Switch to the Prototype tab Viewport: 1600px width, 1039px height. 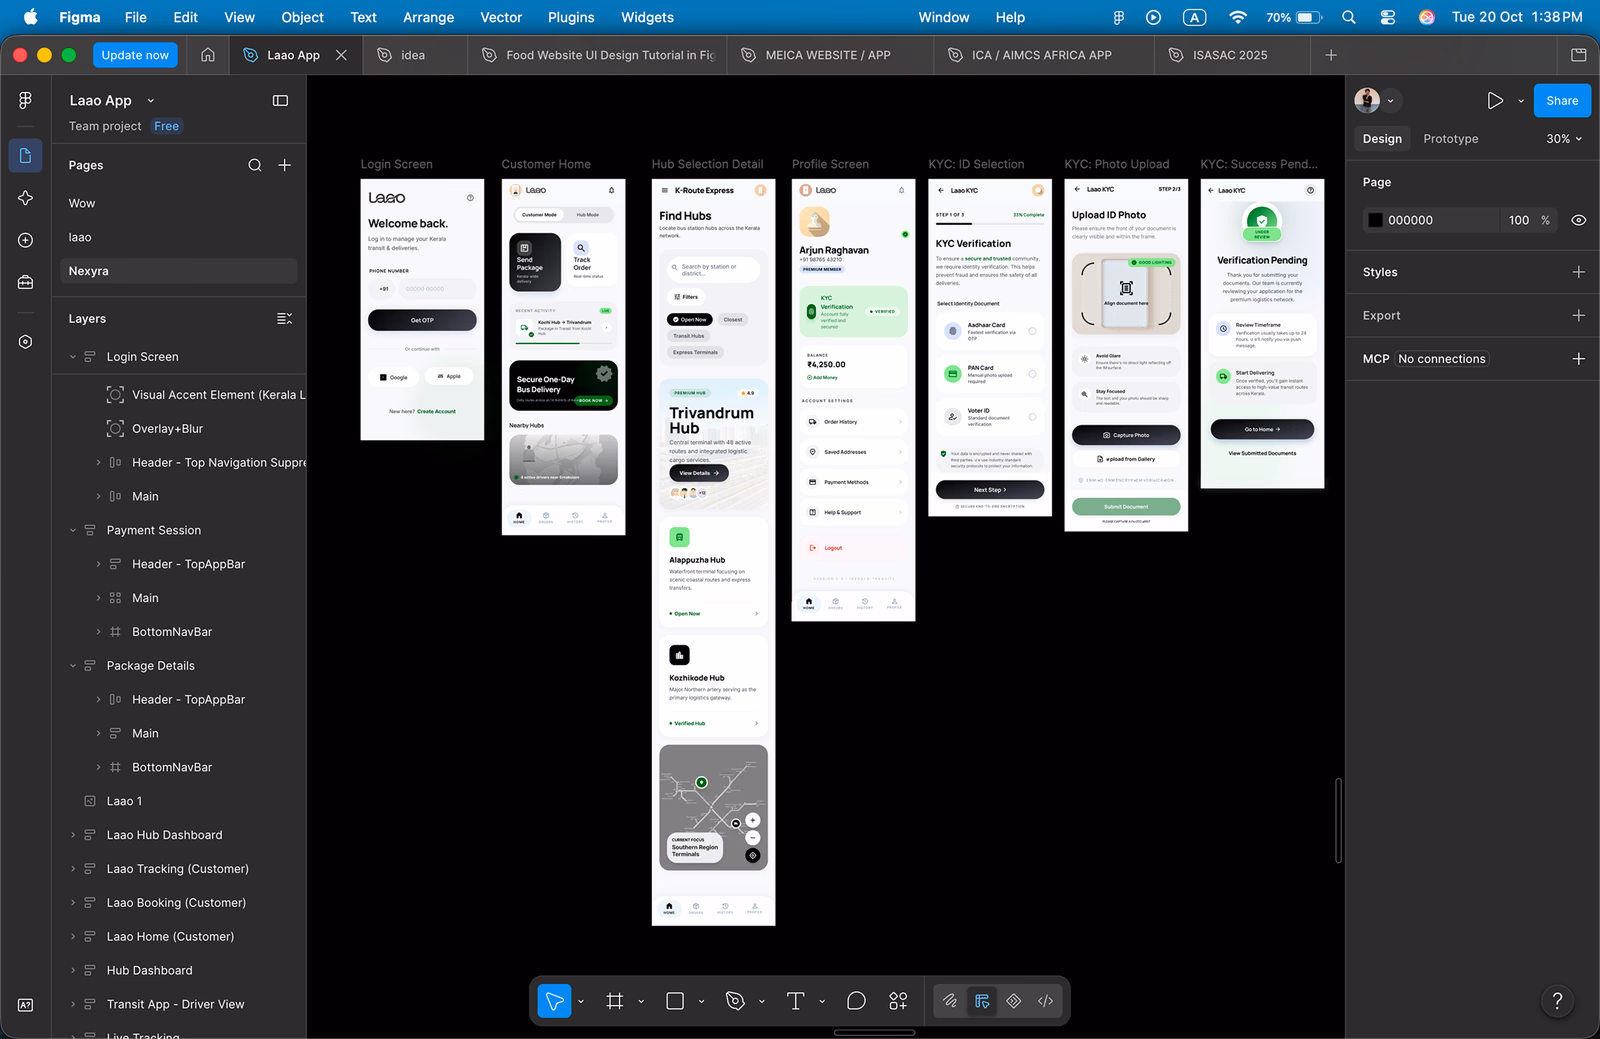coord(1450,139)
